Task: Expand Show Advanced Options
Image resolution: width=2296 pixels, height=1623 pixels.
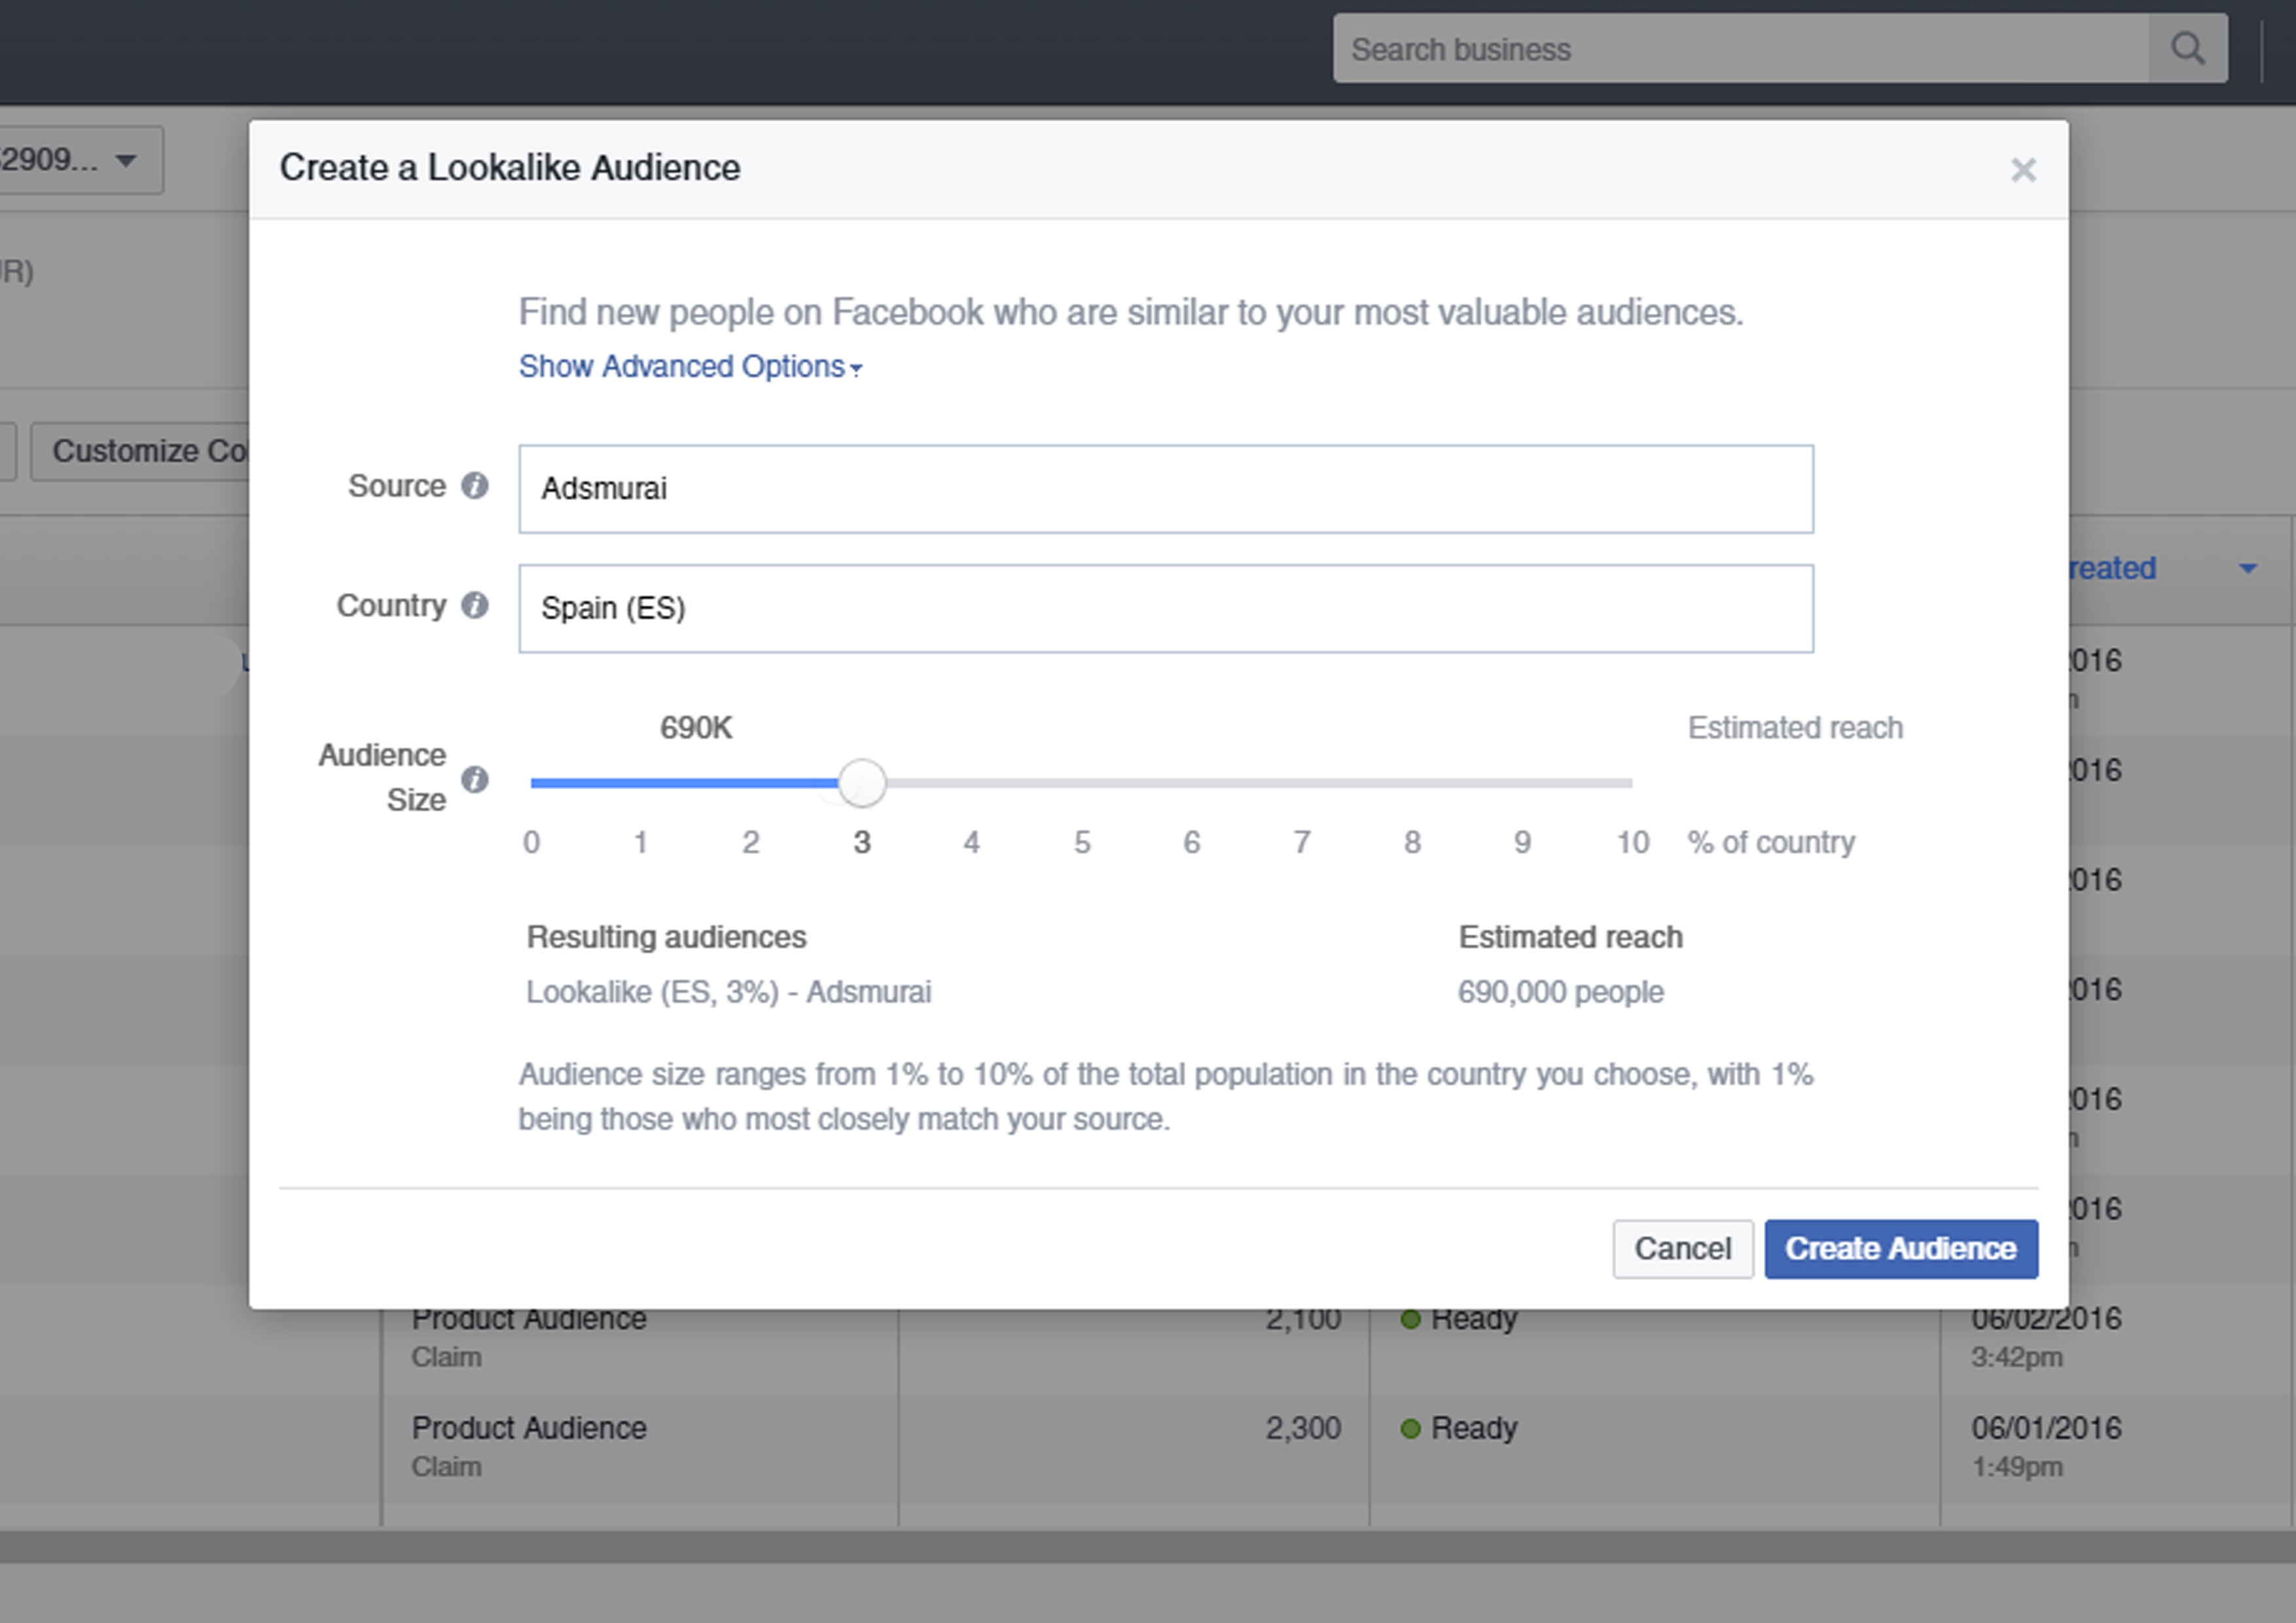Action: [690, 367]
